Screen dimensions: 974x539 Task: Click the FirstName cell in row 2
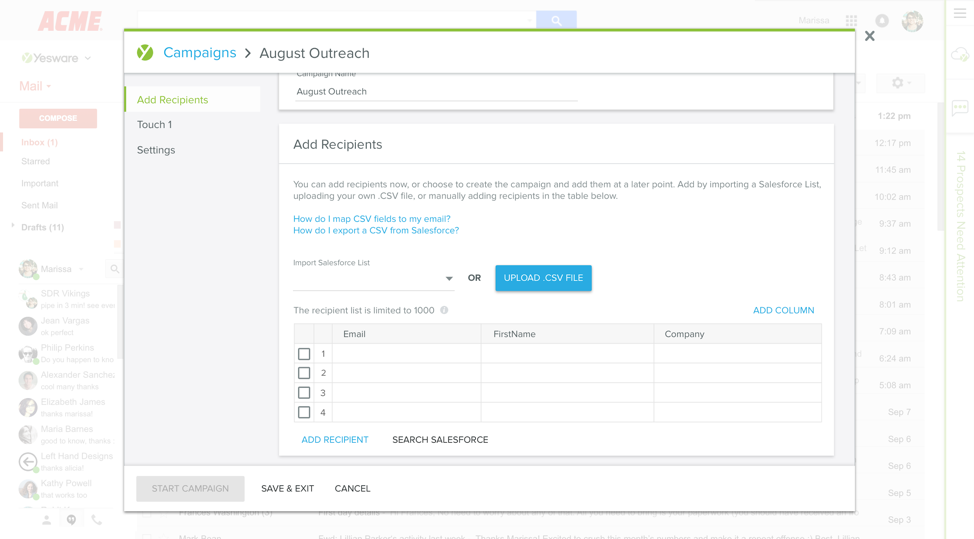pyautogui.click(x=567, y=373)
